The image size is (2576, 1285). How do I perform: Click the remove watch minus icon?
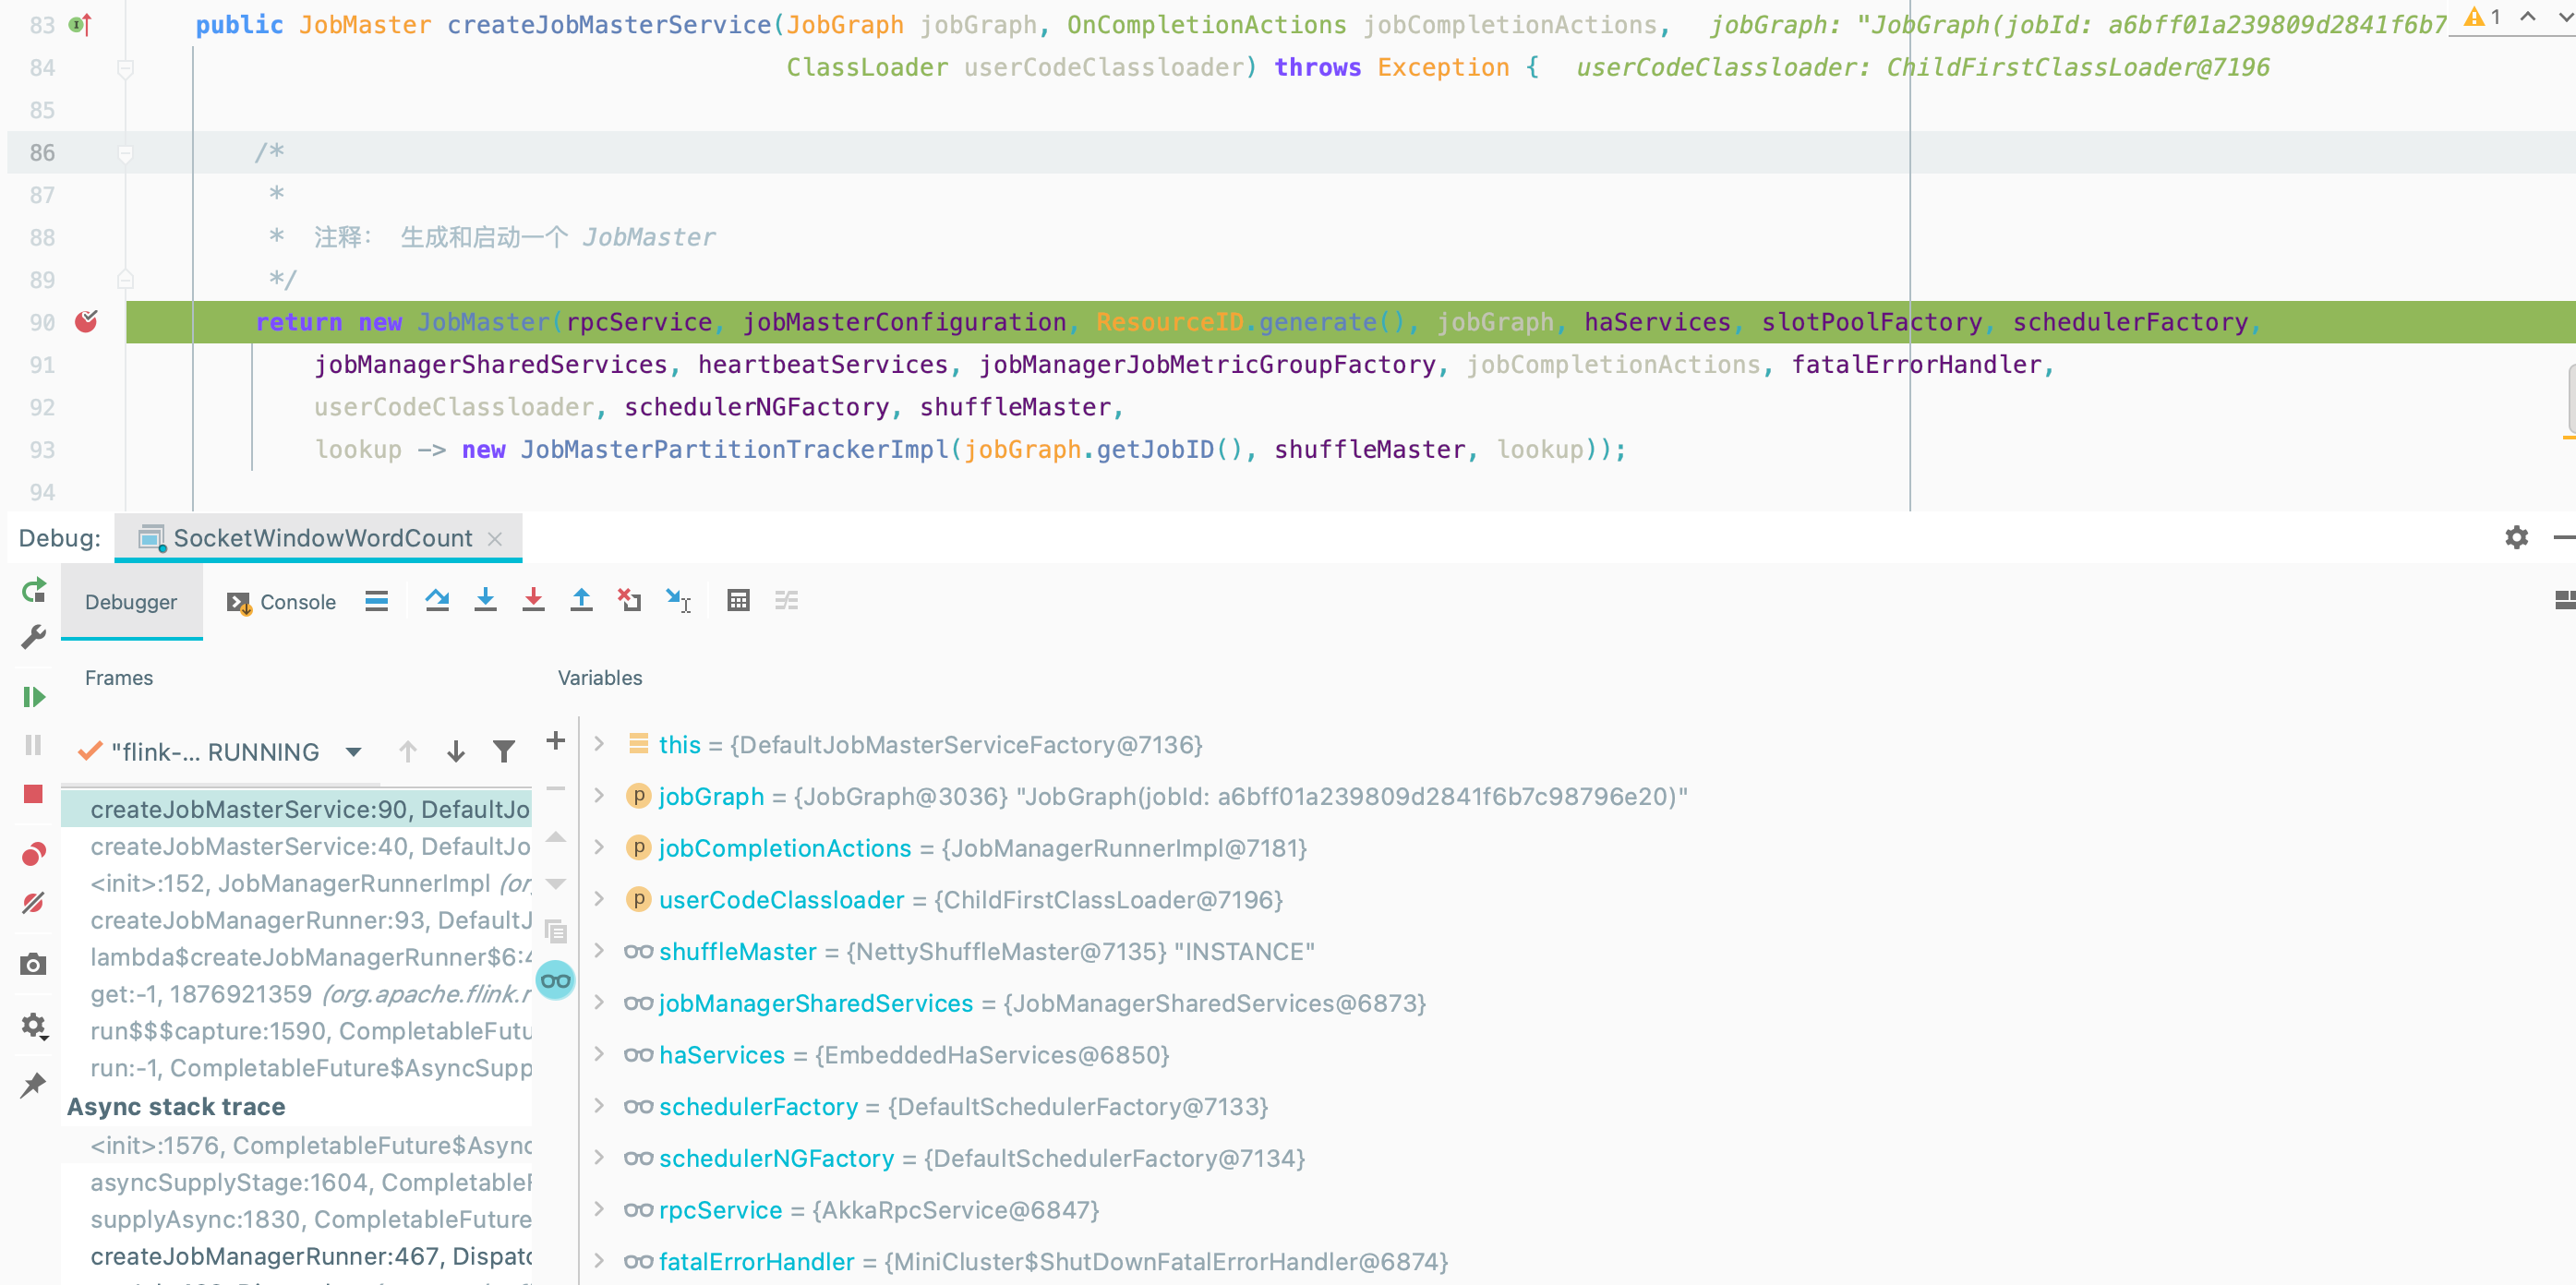(556, 789)
